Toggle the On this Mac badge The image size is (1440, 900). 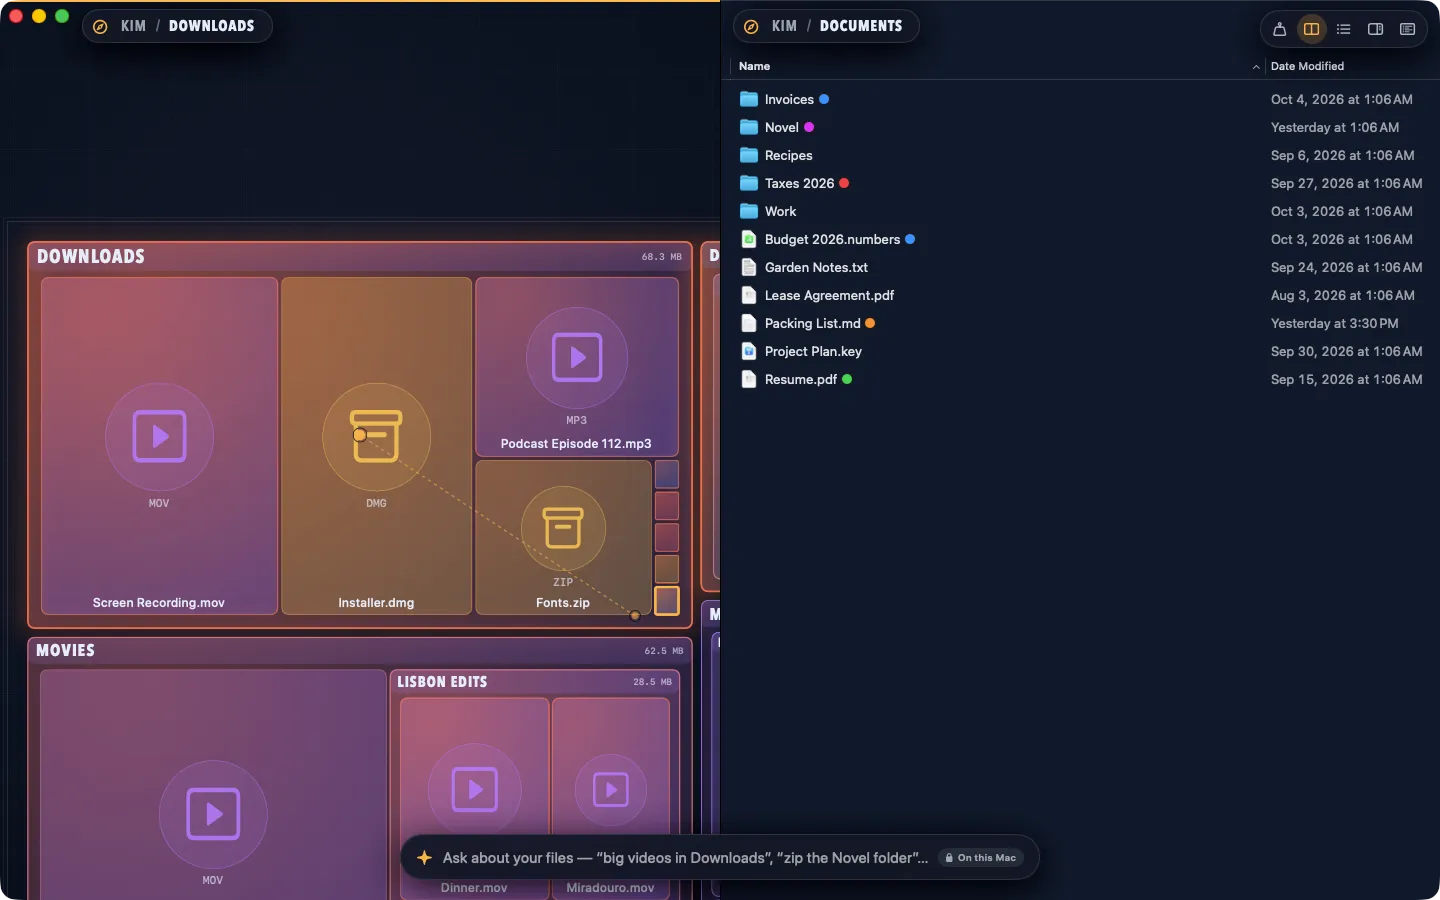981,858
